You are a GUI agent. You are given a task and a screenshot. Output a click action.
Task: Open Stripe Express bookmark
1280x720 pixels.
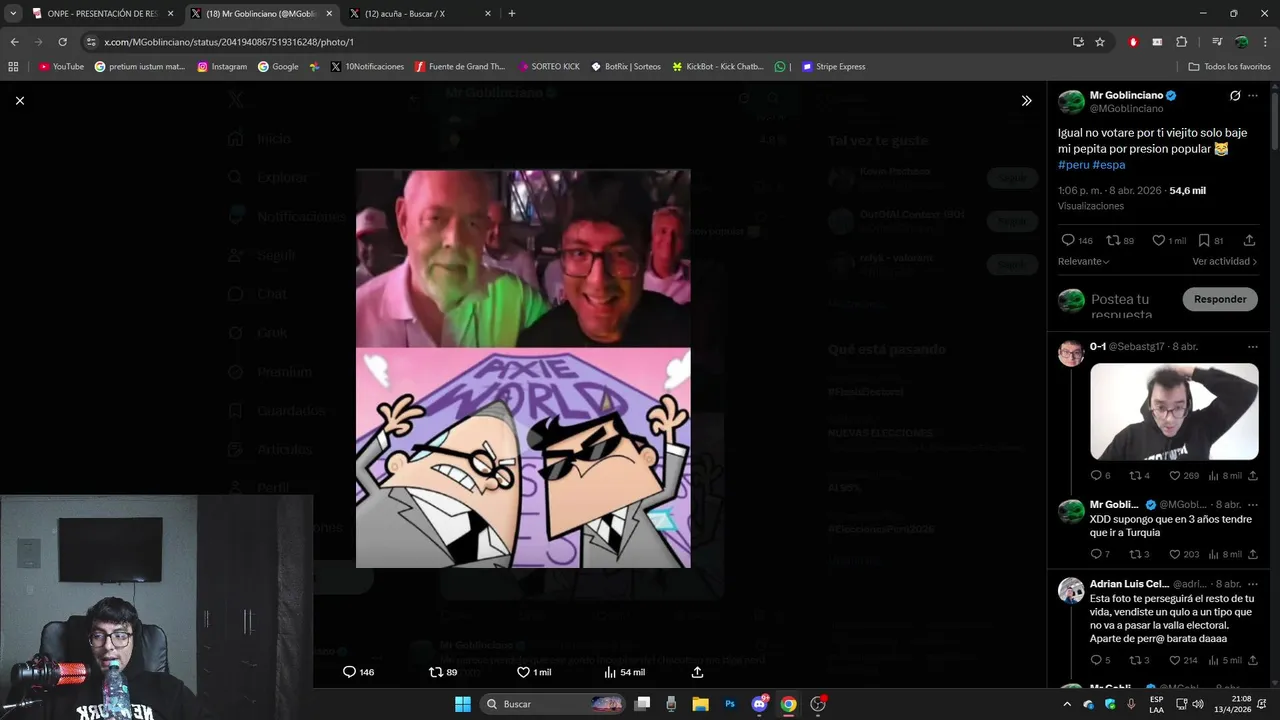coord(833,67)
